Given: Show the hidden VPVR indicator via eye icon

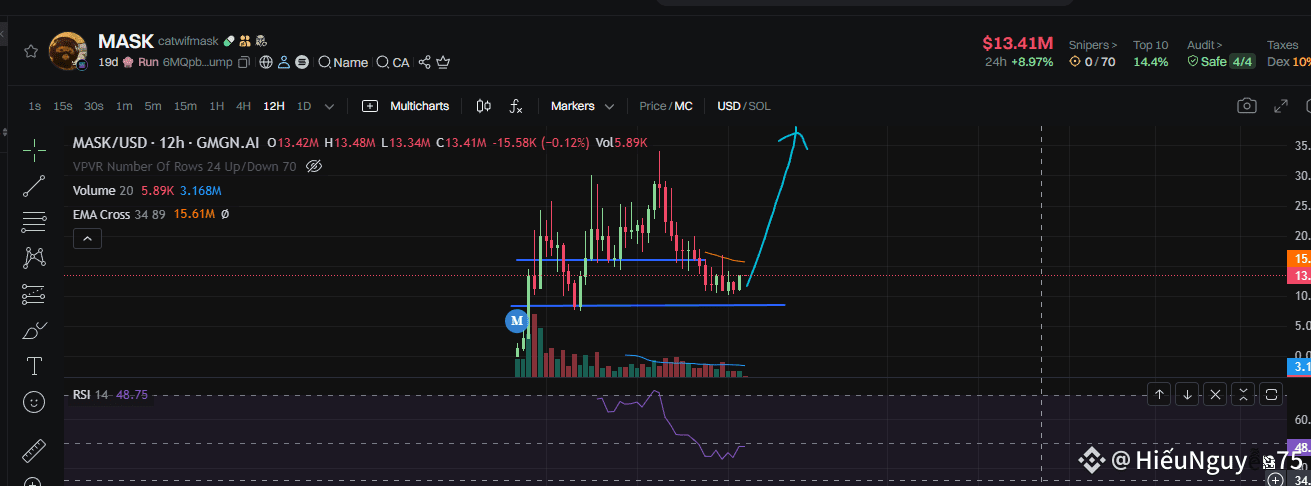Looking at the screenshot, I should tap(314, 166).
